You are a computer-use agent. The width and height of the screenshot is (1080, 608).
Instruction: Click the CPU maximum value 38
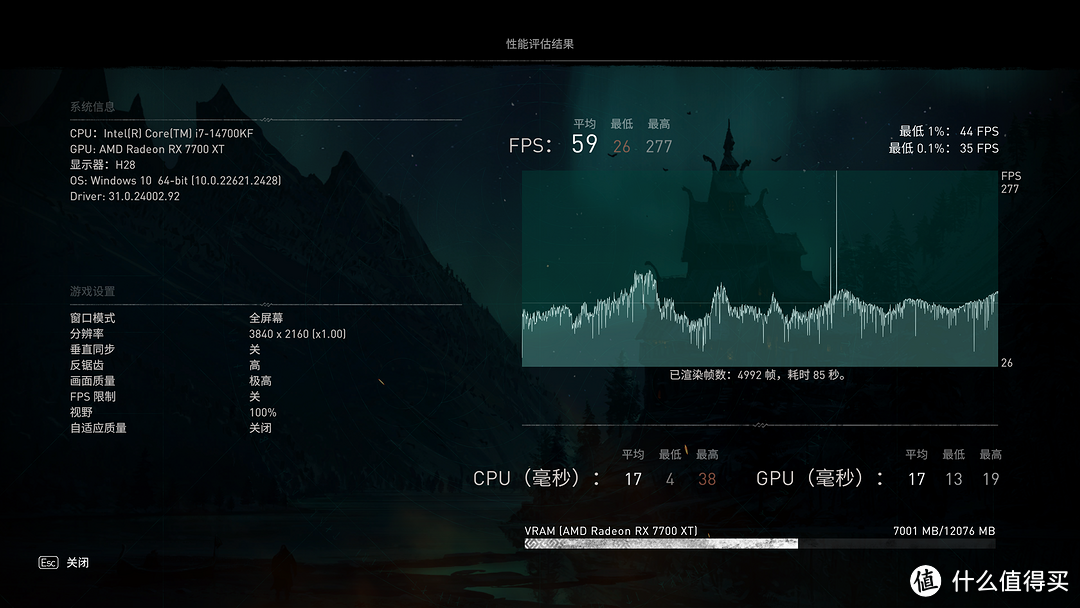tap(707, 479)
